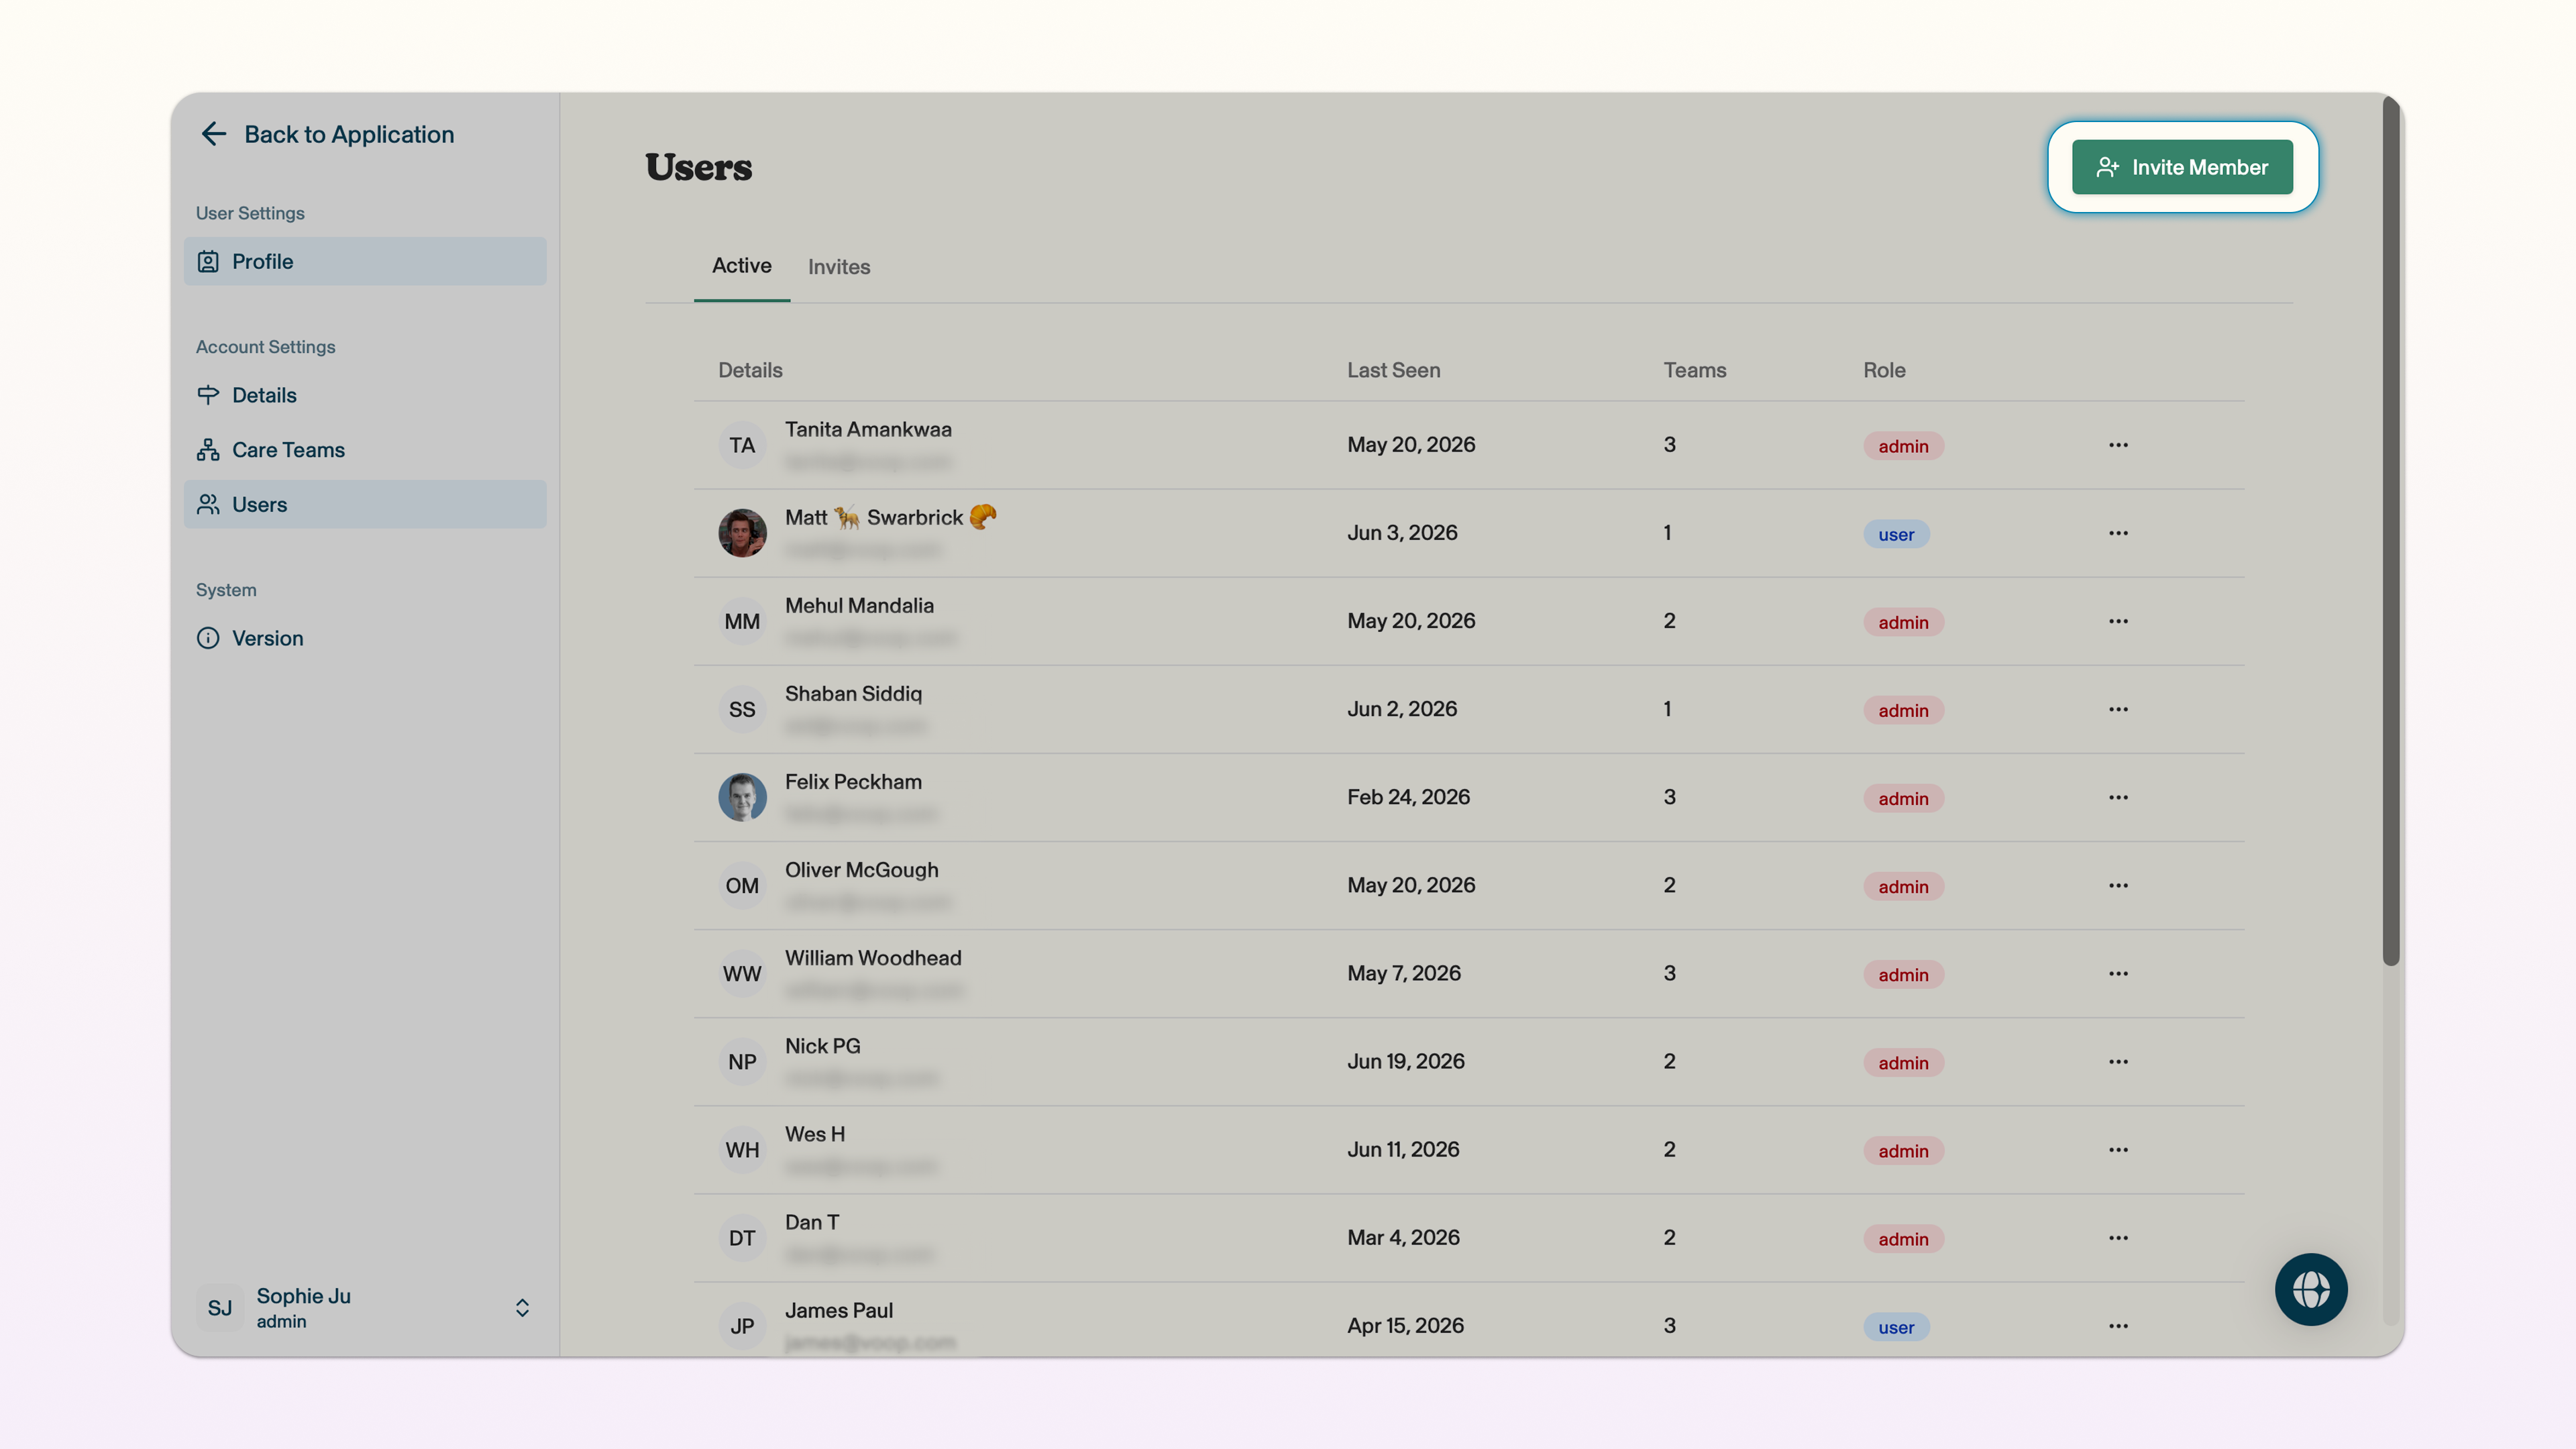The width and height of the screenshot is (2576, 1449).
Task: Open options menu for Tanita Amankwaa
Action: coord(2118,445)
